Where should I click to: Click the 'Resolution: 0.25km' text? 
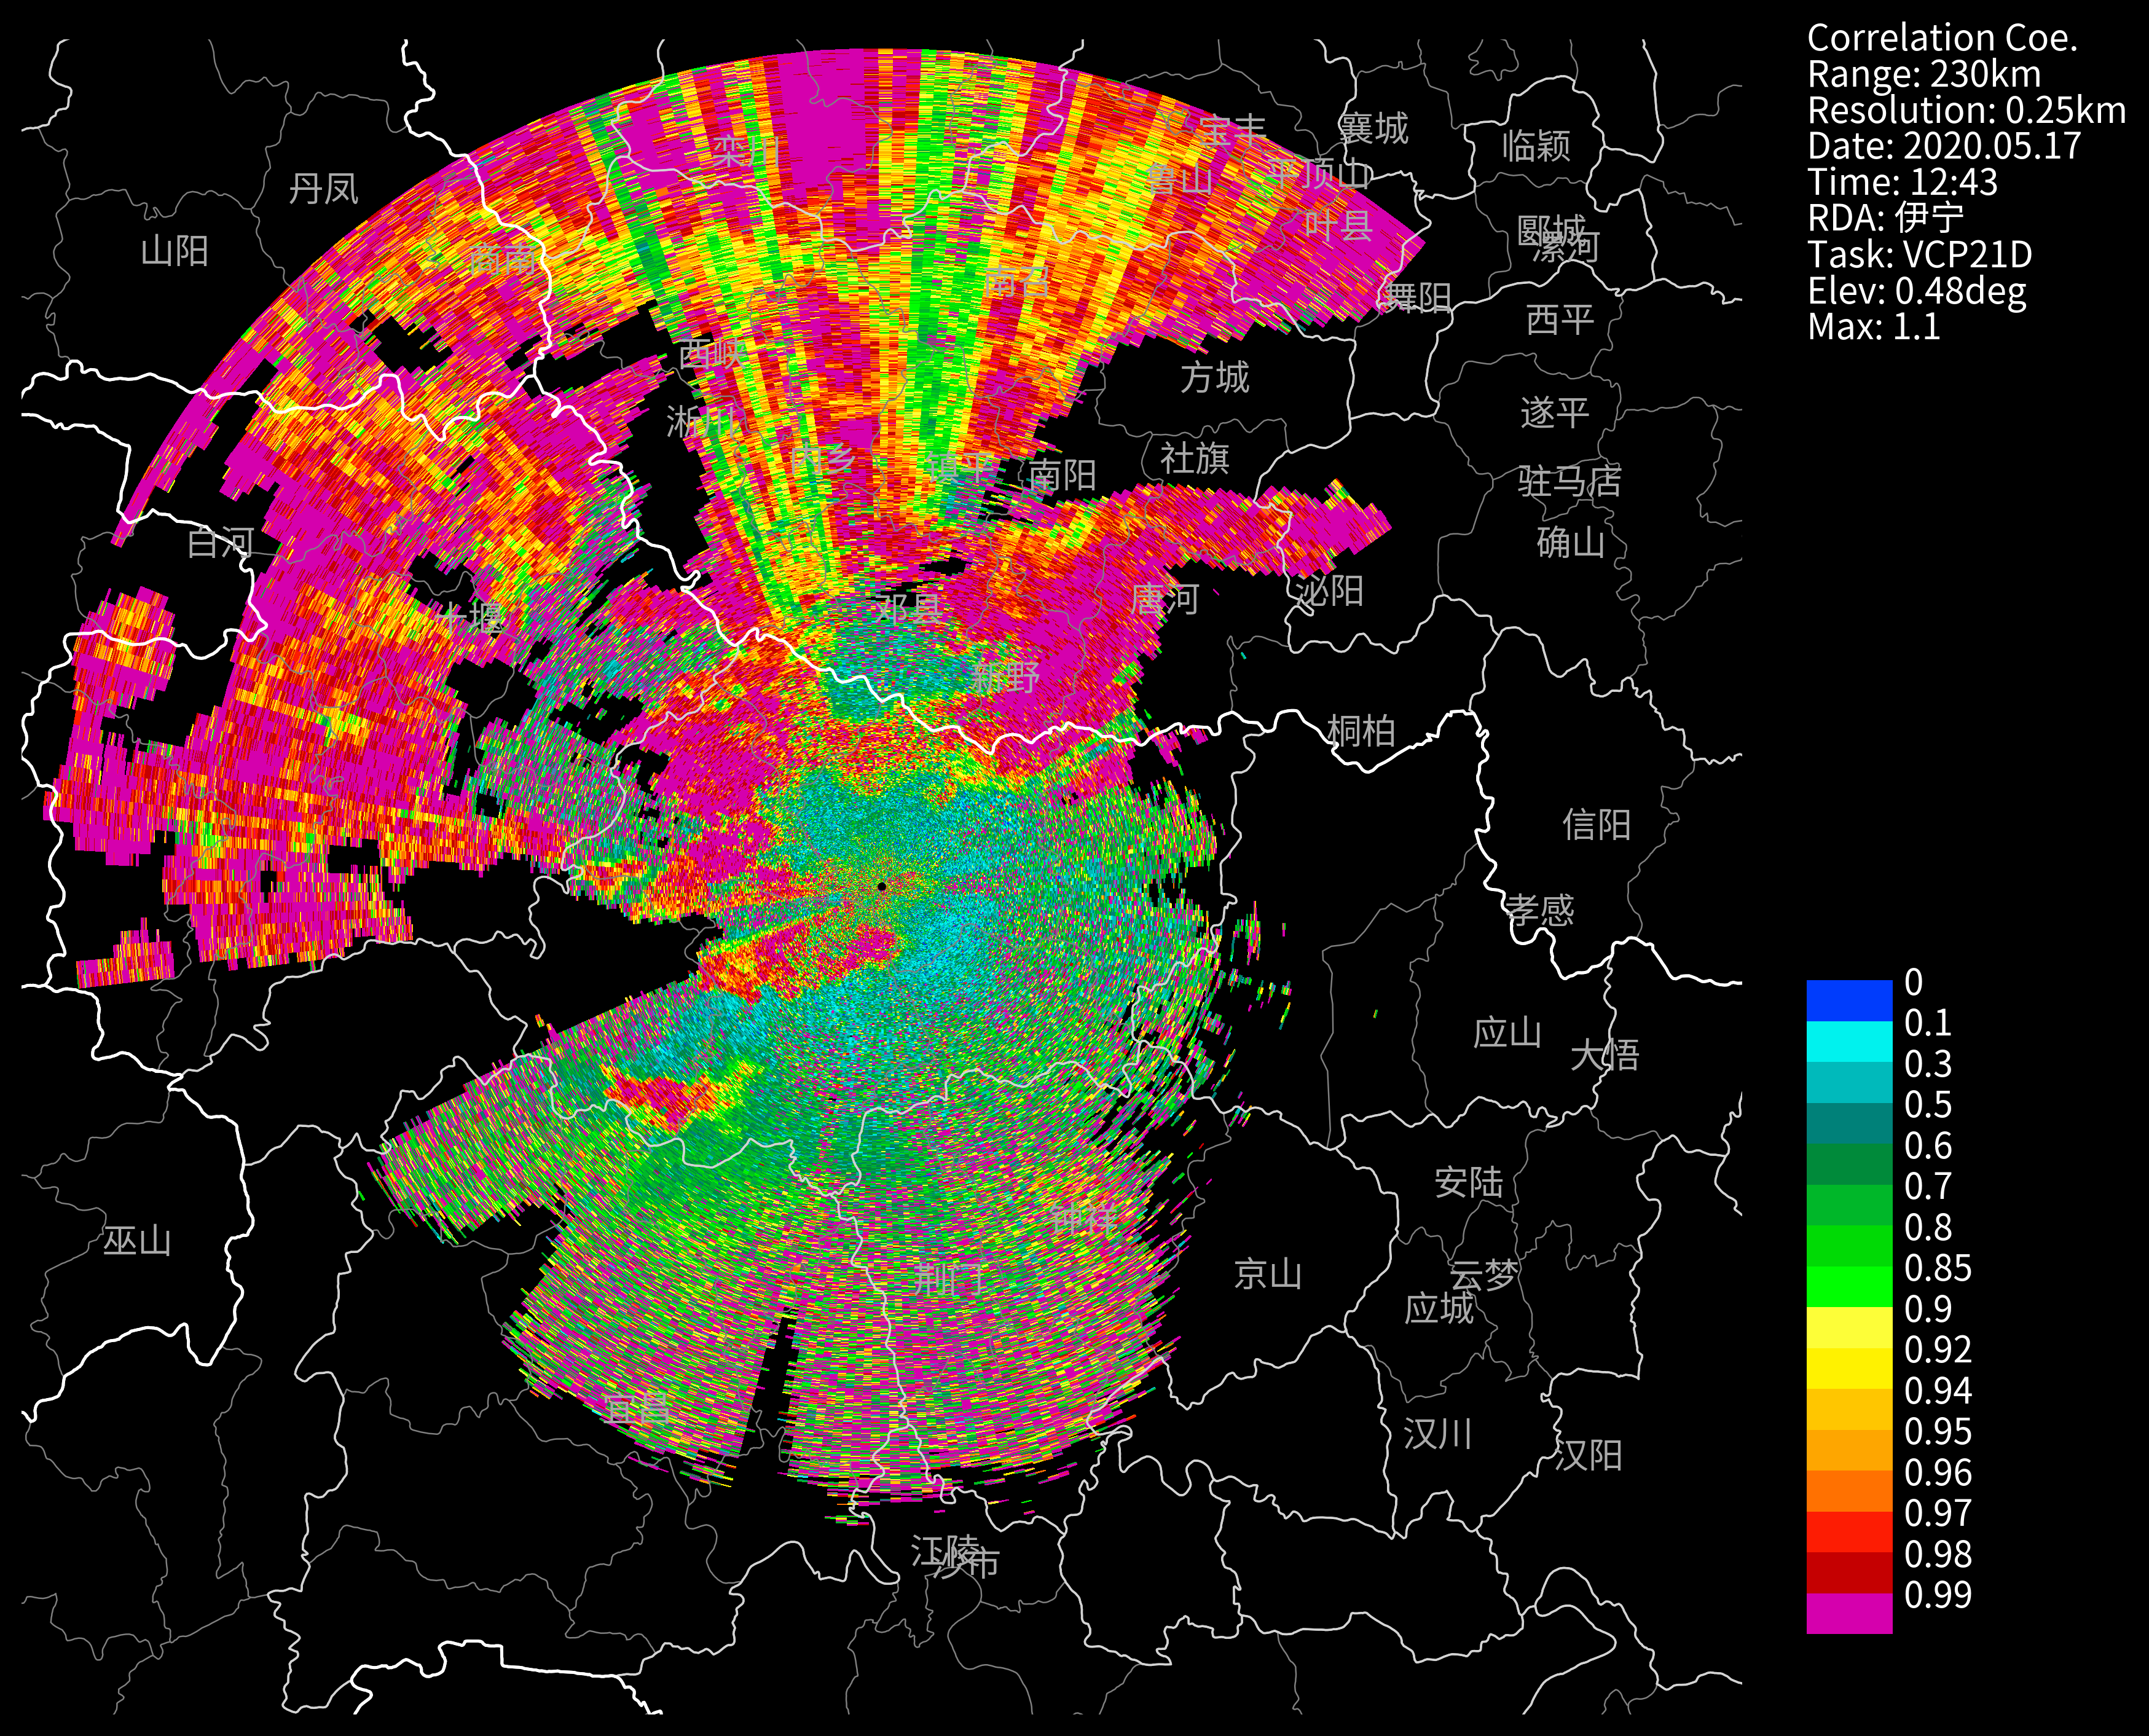coord(1966,110)
